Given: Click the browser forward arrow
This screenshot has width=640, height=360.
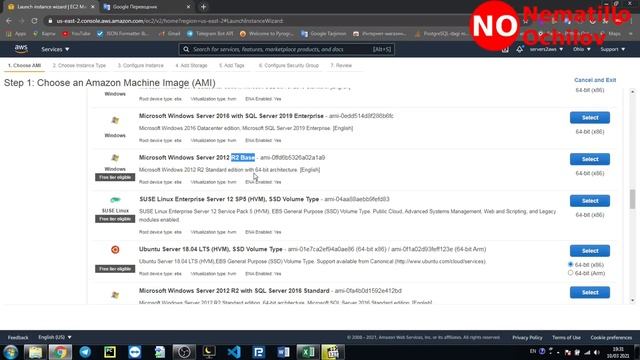Looking at the screenshot, I should (22, 21).
